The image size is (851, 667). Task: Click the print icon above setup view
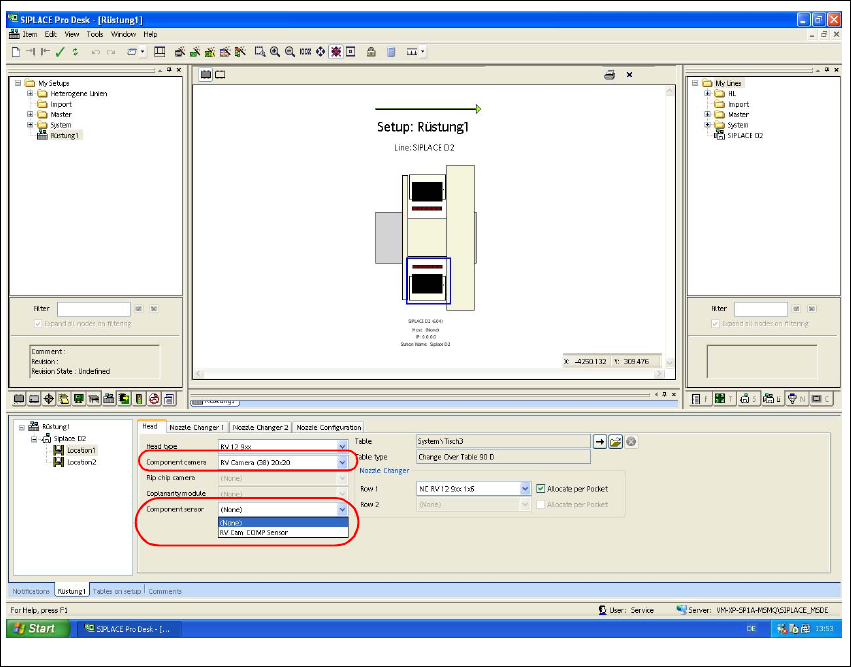(608, 75)
